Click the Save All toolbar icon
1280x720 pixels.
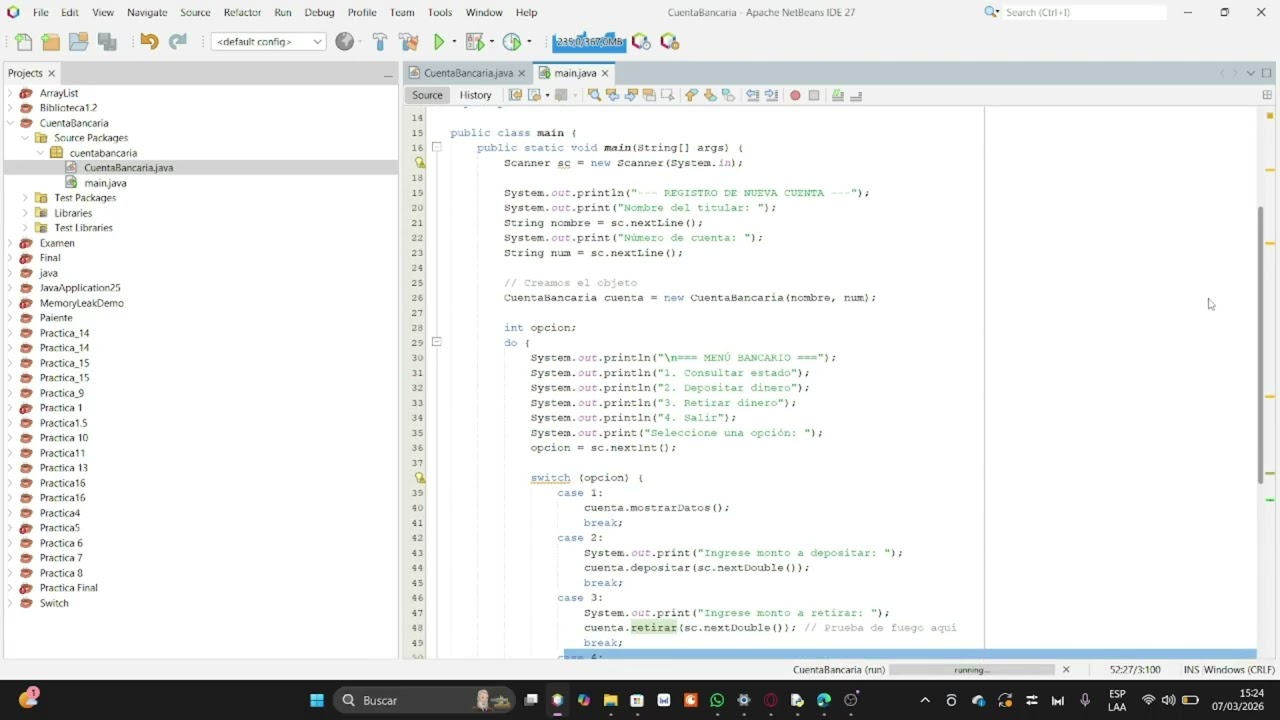[107, 42]
